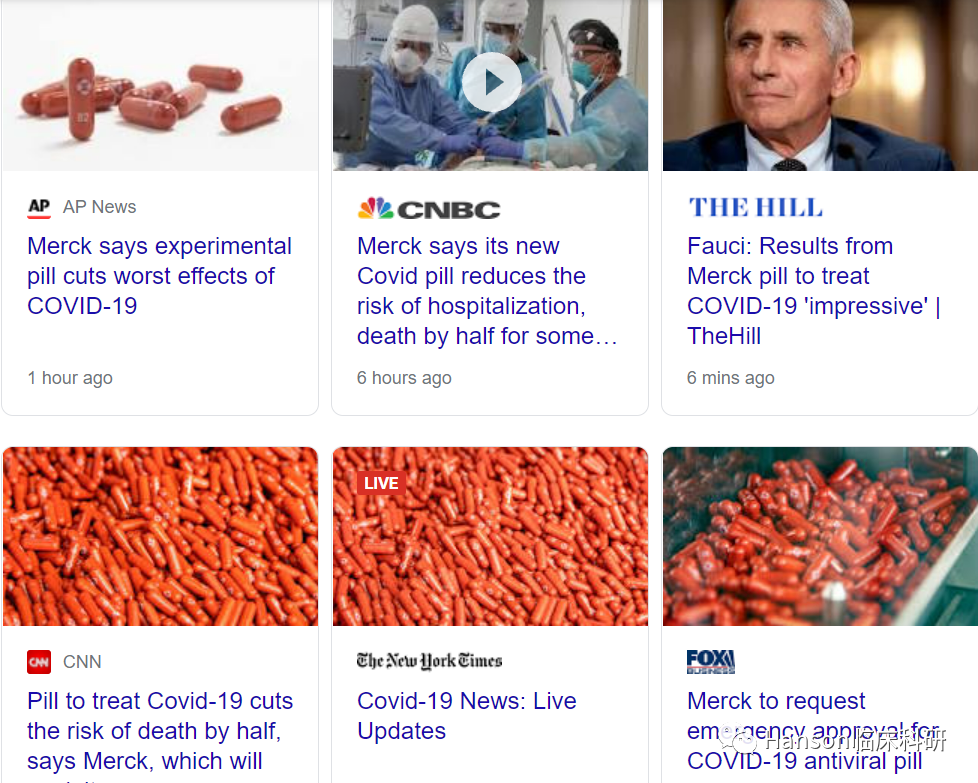
Task: Open Covid-19 News: Live Updates link
Action: point(466,716)
